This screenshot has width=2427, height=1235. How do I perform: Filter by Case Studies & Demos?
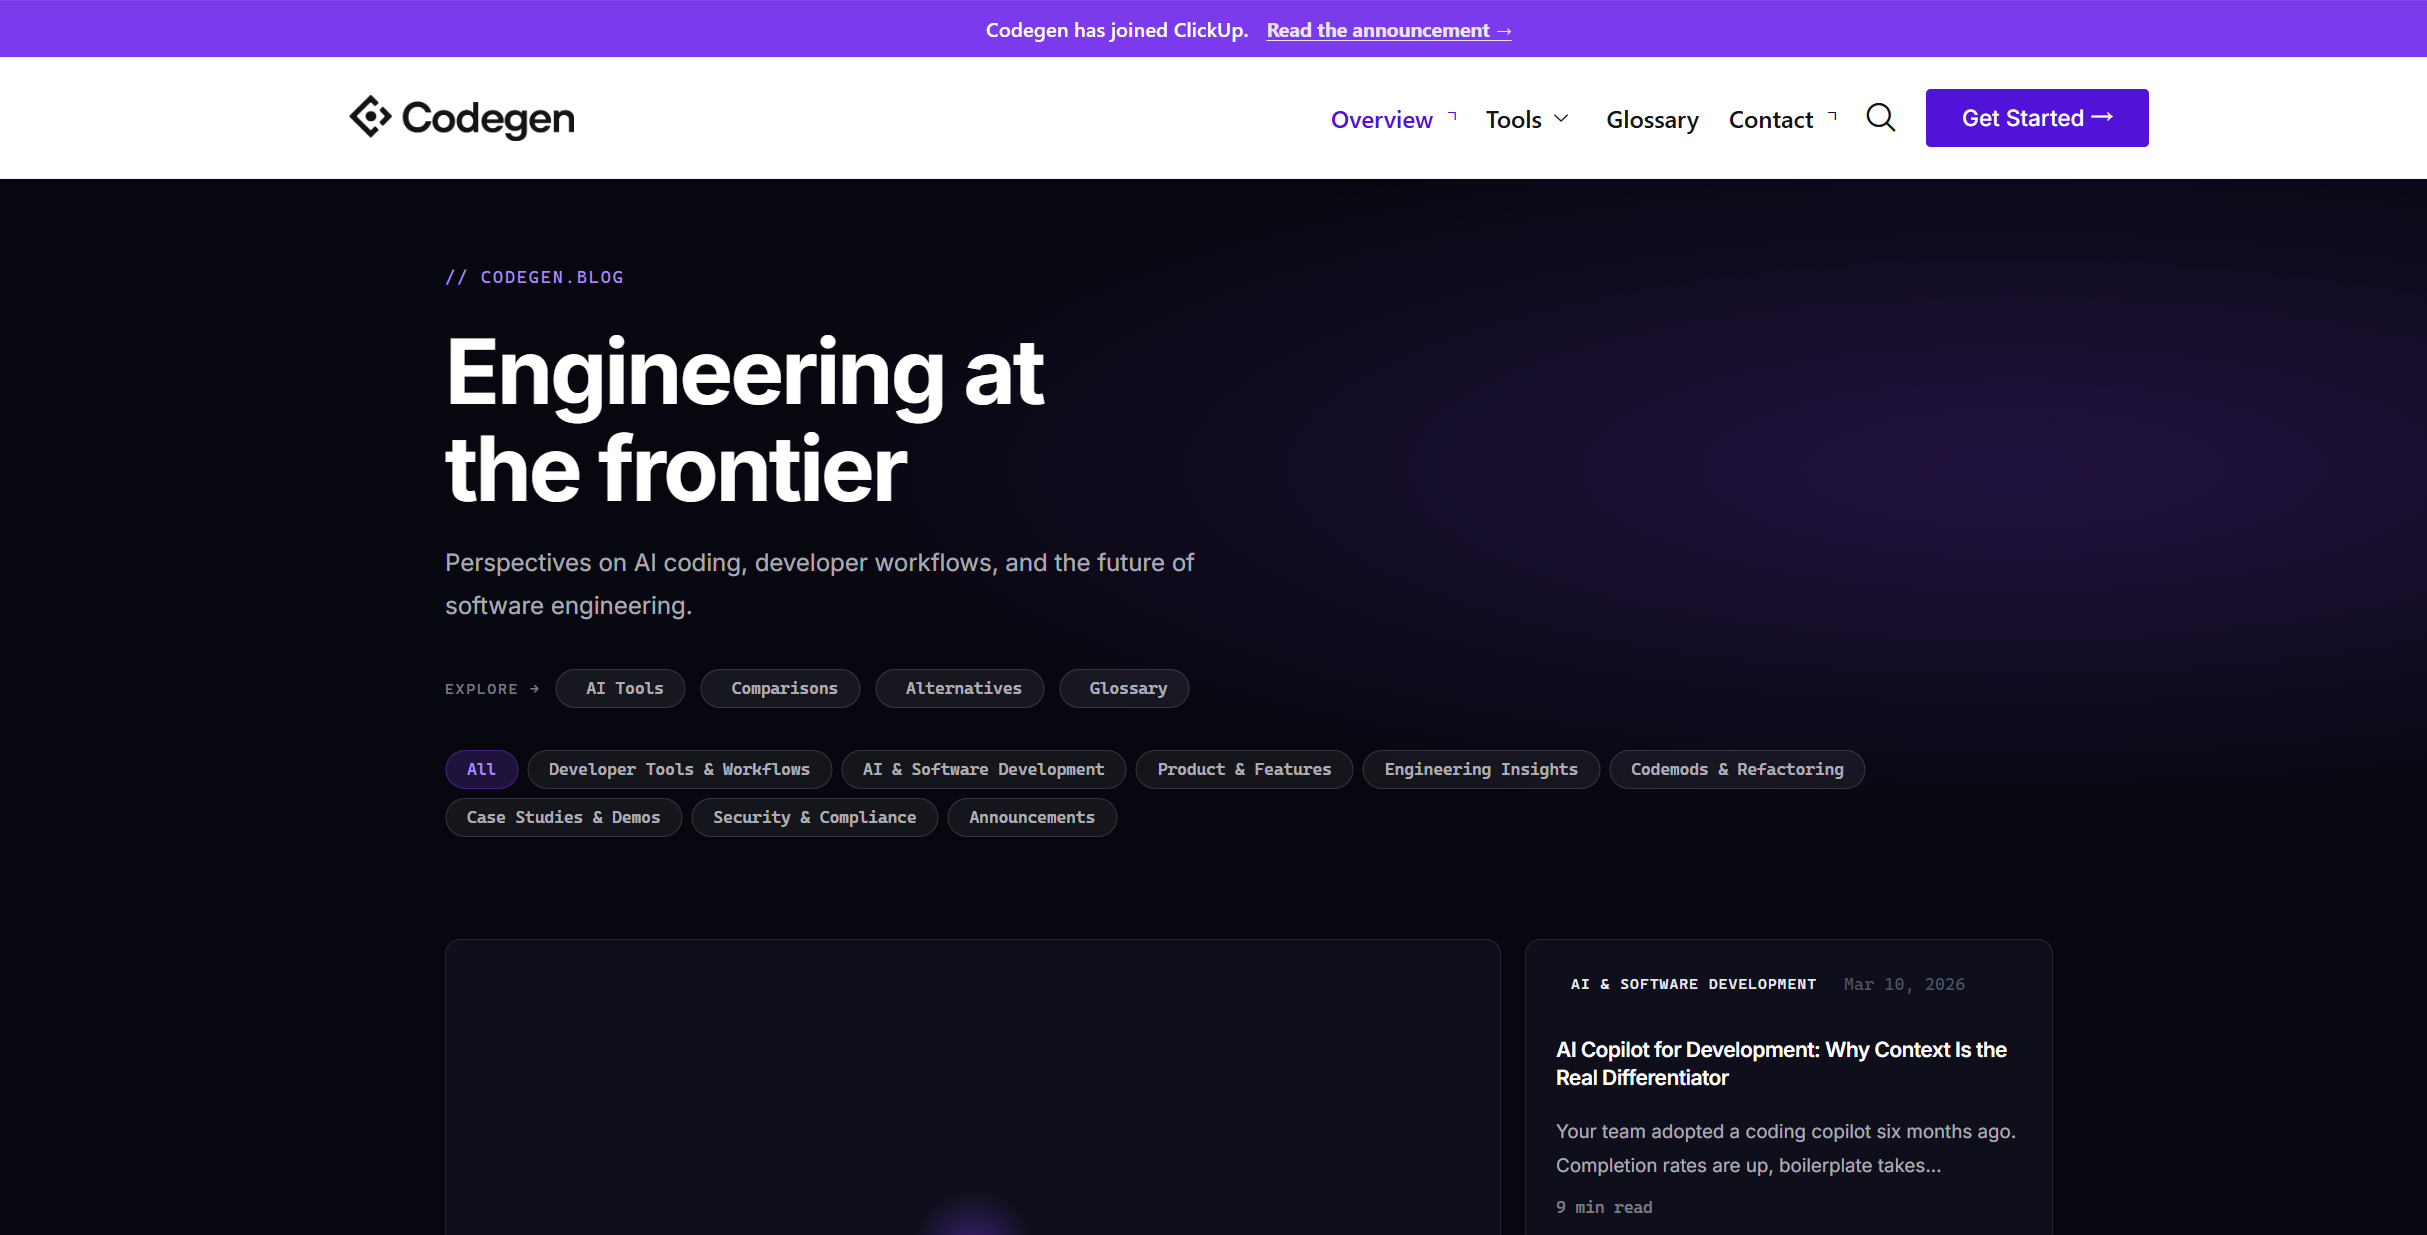[x=563, y=817]
